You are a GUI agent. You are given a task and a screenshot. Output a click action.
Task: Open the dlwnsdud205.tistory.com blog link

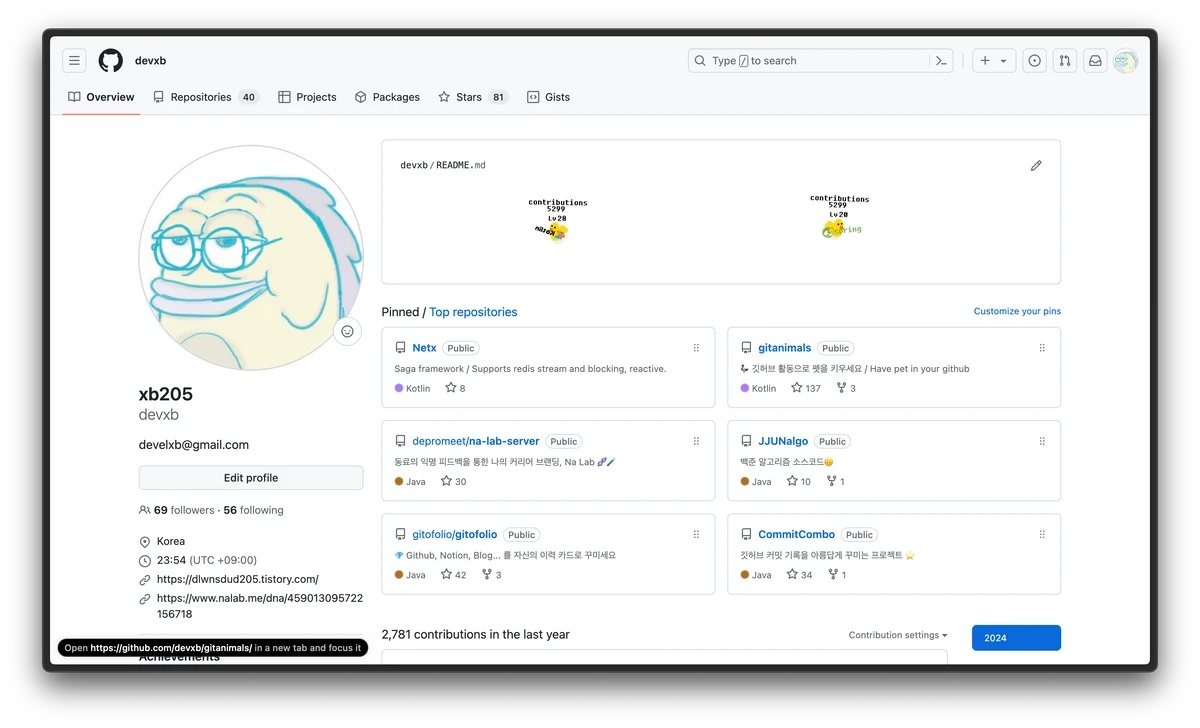[x=238, y=579]
